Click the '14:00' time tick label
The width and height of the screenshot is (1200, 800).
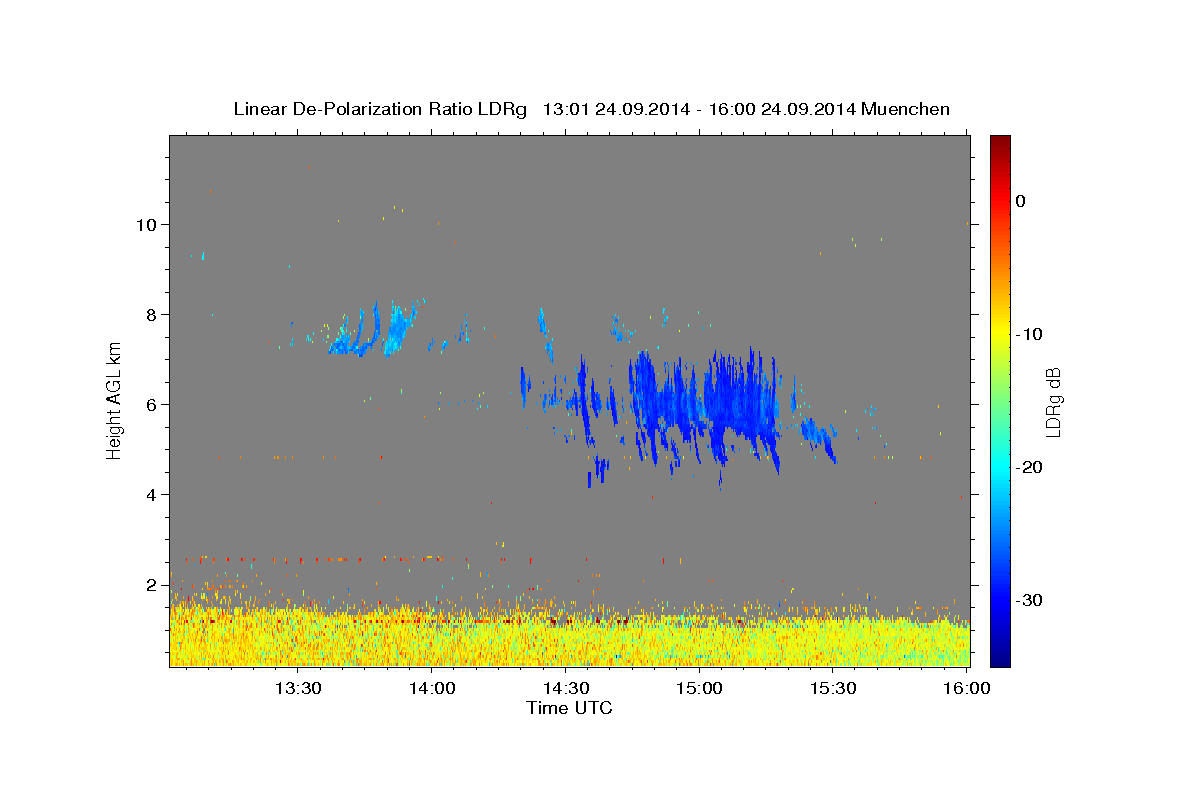pyautogui.click(x=431, y=689)
